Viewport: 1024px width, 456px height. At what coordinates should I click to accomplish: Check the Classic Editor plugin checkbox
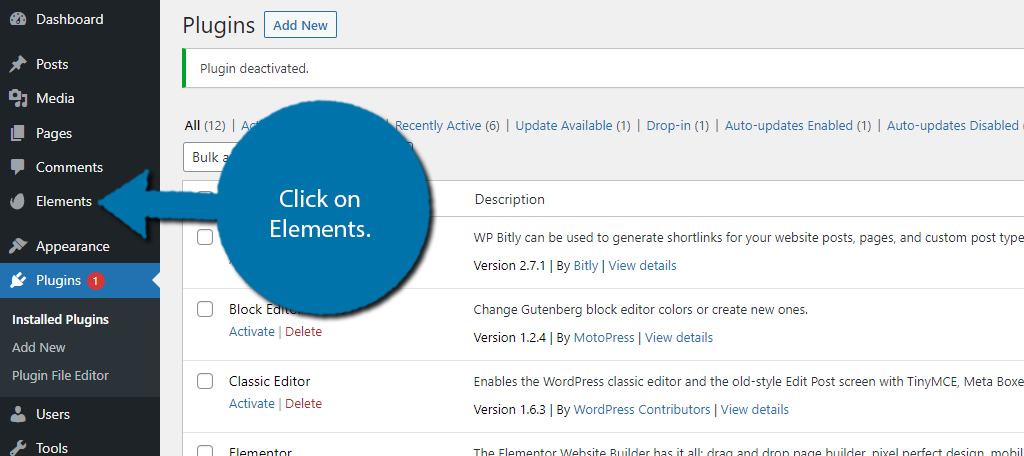(x=205, y=381)
